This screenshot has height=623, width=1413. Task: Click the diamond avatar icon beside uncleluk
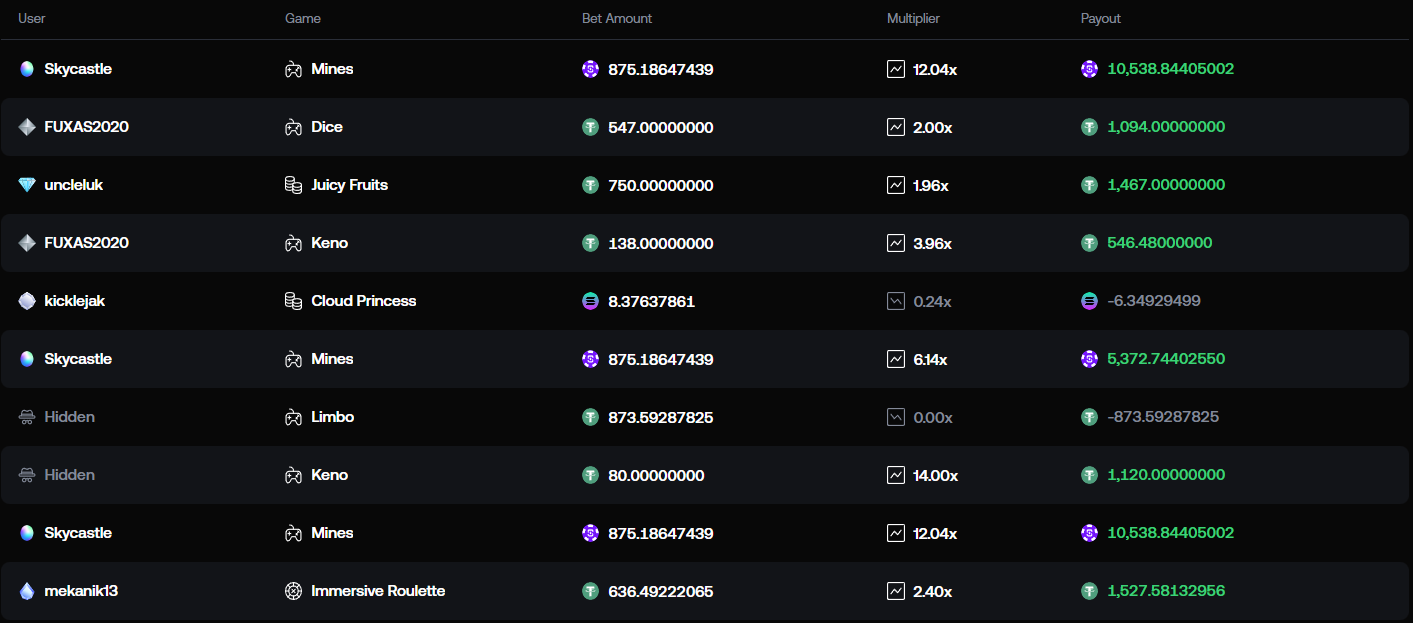[27, 185]
